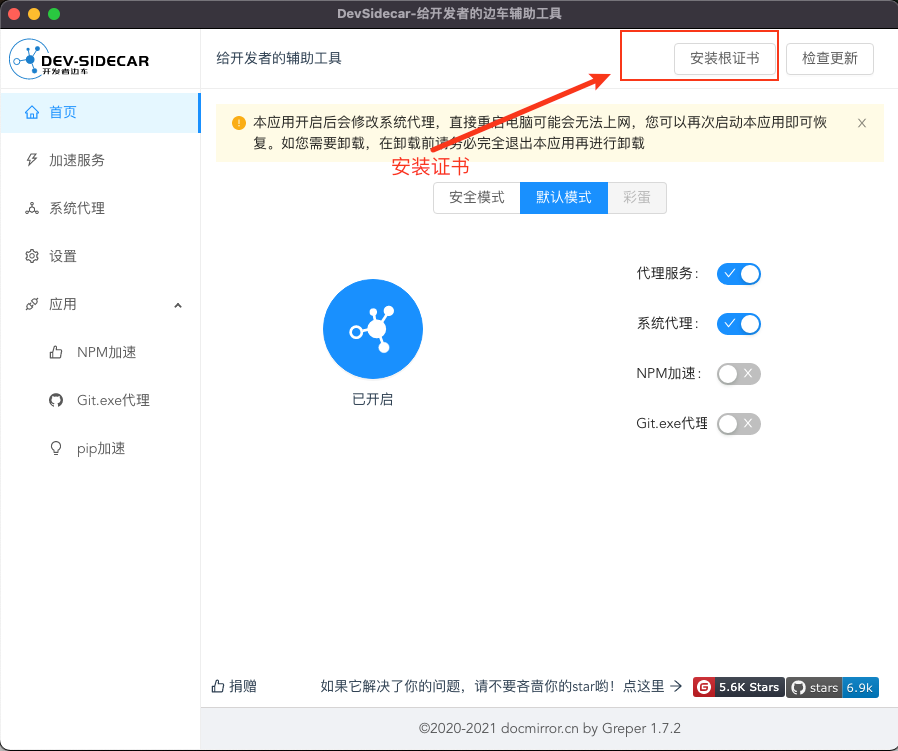
Task: Open the GitHub stars 6.9k badge
Action: point(833,687)
